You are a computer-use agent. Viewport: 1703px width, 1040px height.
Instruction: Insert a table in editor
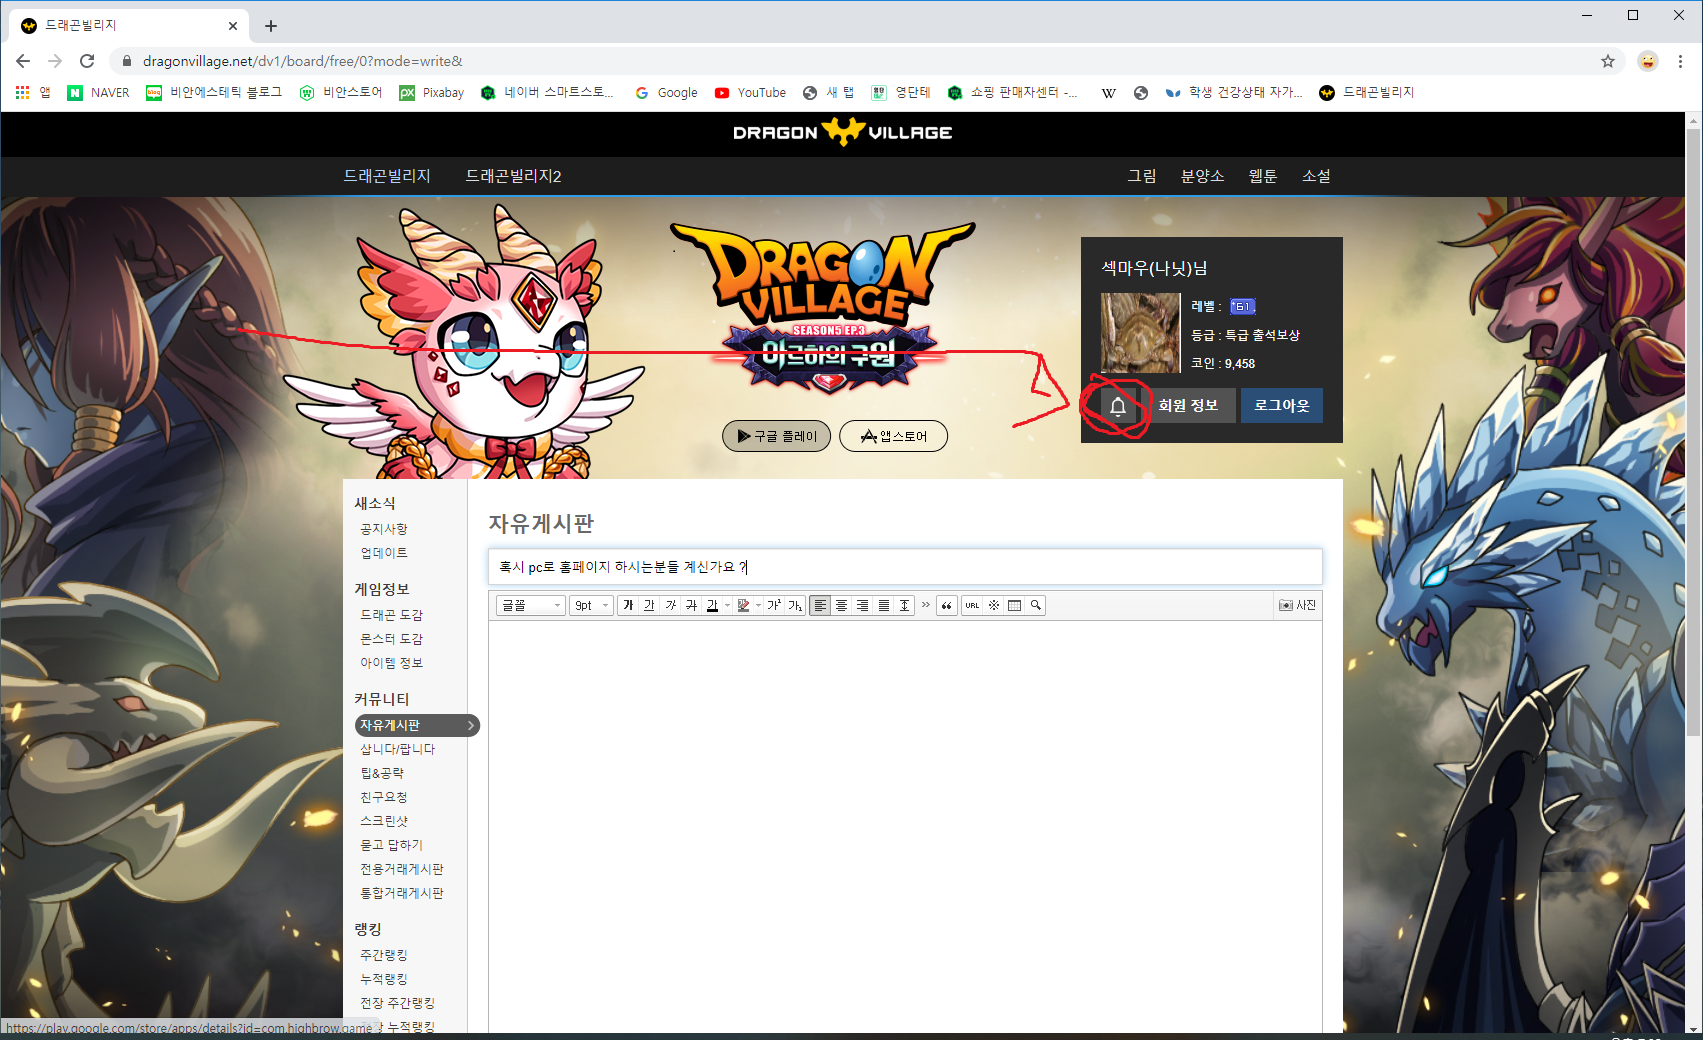point(1014,605)
